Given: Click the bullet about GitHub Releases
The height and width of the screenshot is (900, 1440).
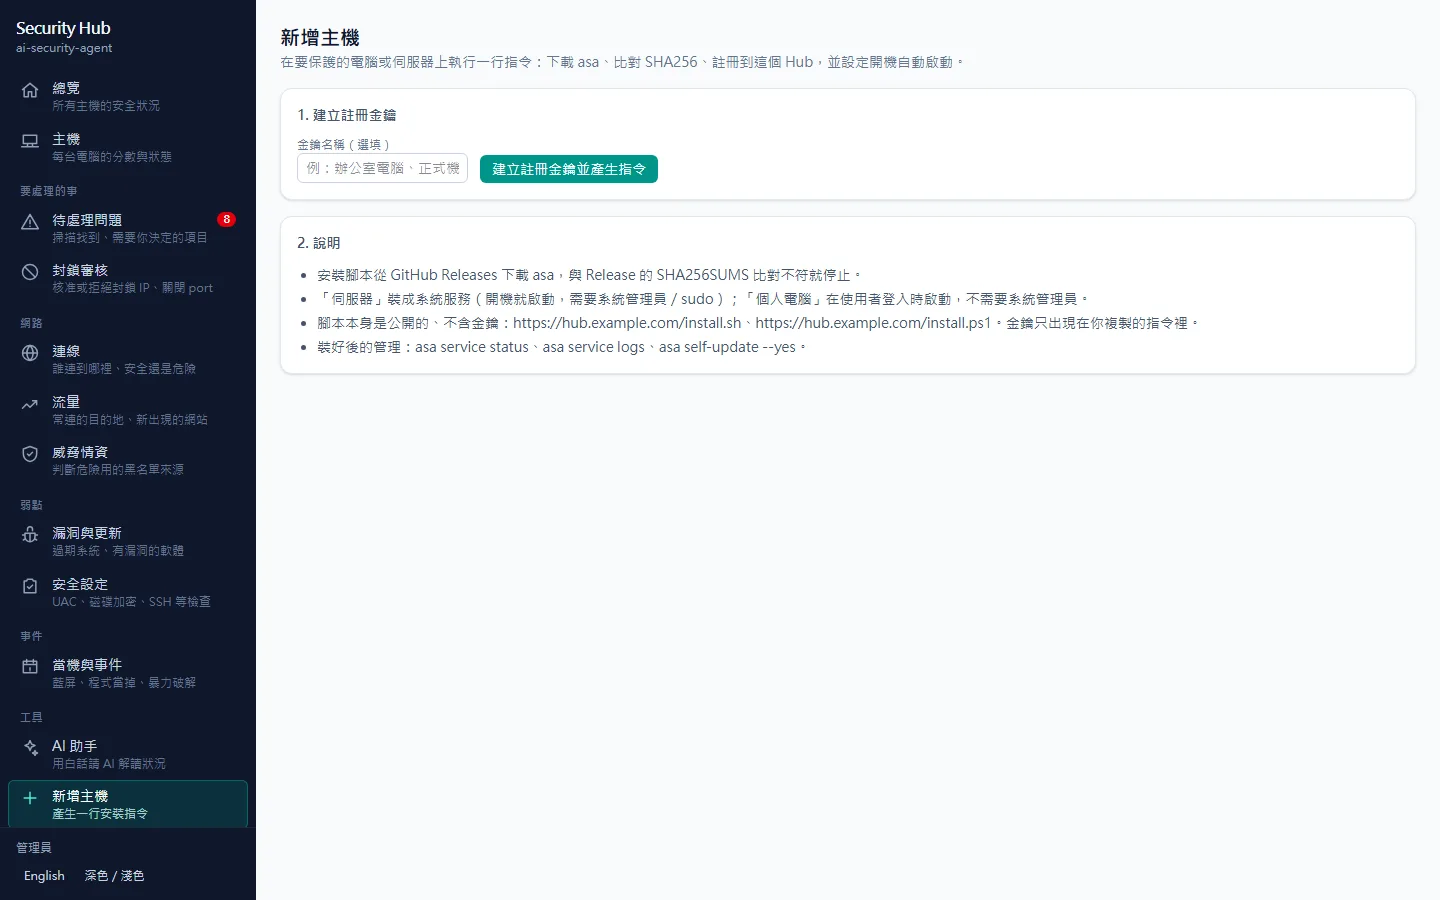Looking at the screenshot, I should coord(589,275).
